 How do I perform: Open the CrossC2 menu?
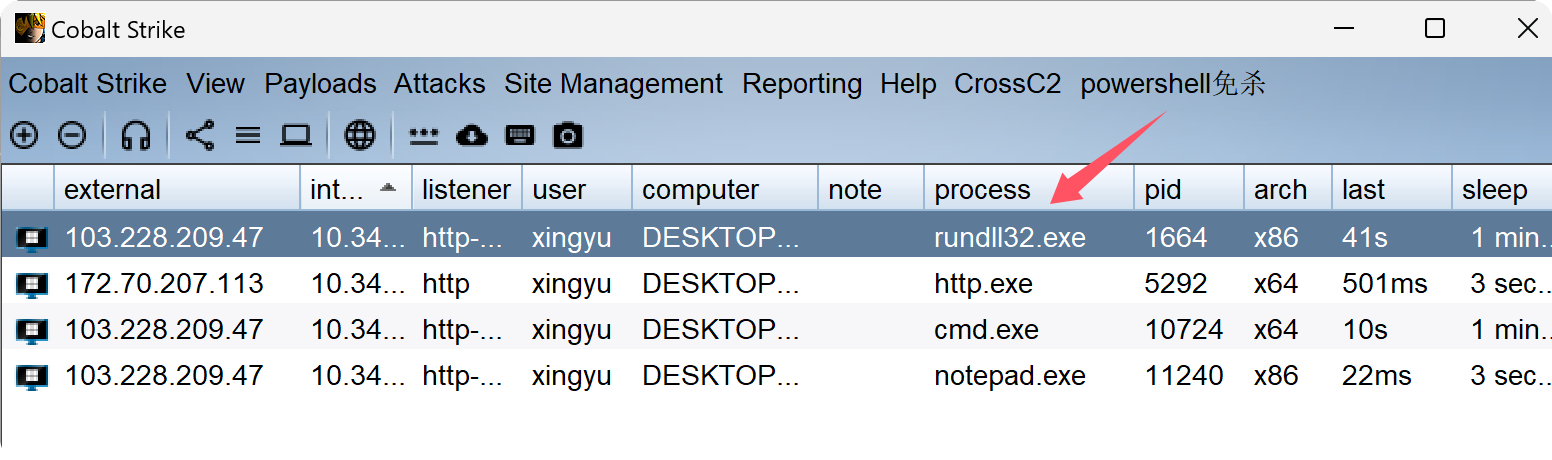pos(1008,84)
